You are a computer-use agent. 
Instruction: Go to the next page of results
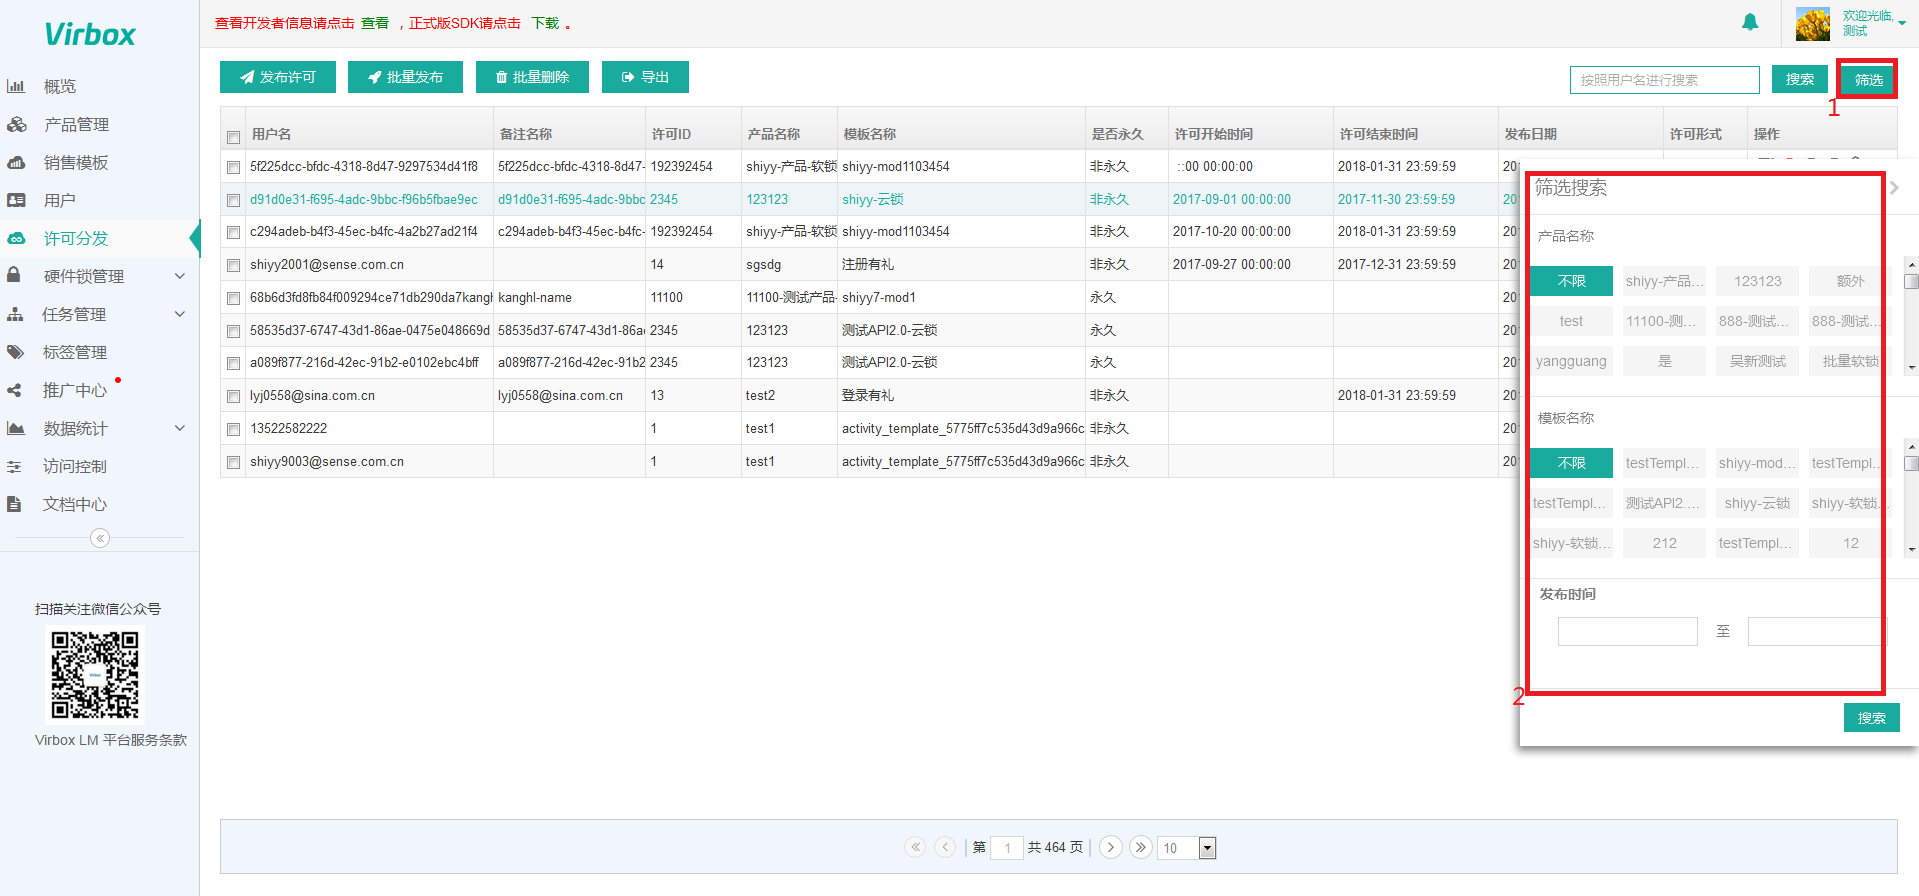(1110, 847)
